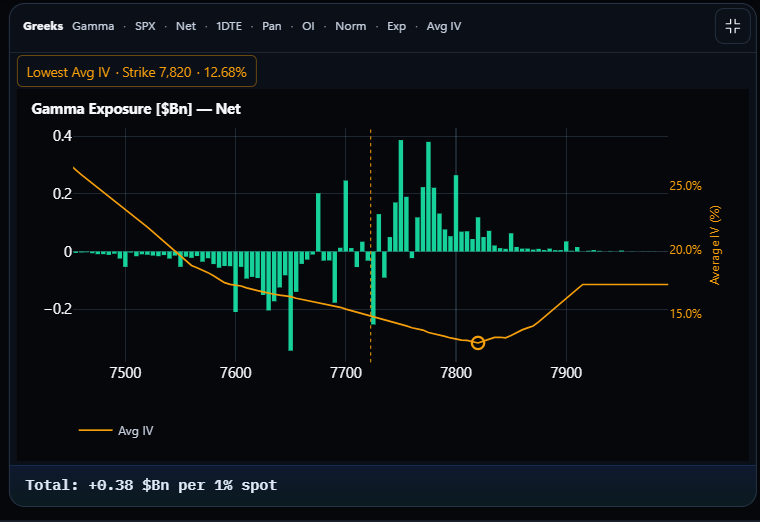Click the Total +0.38 $Bn summary text

click(x=151, y=485)
